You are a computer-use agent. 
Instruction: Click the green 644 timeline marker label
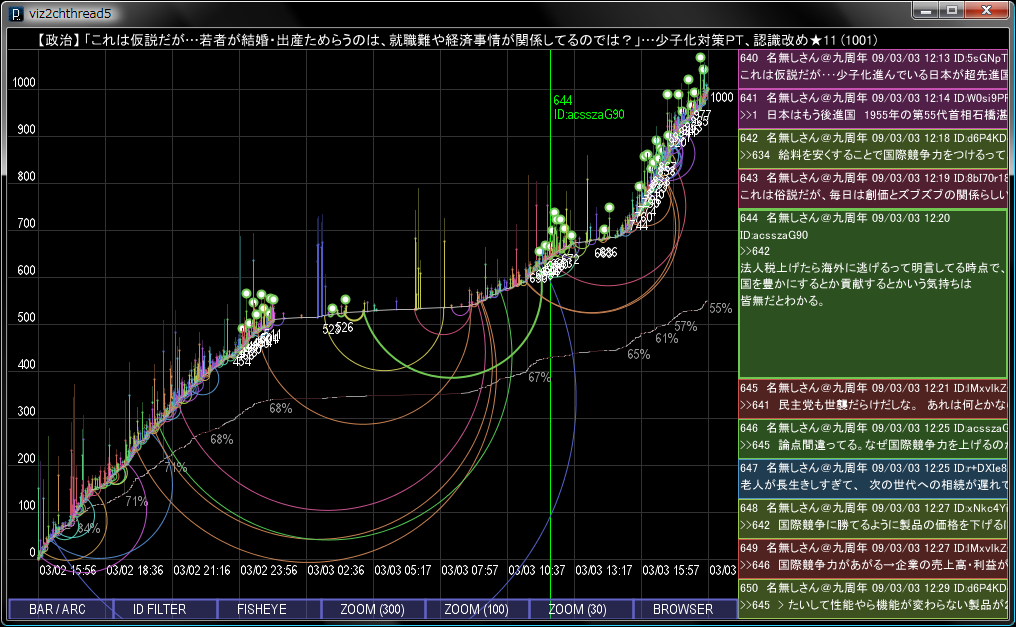click(x=562, y=101)
